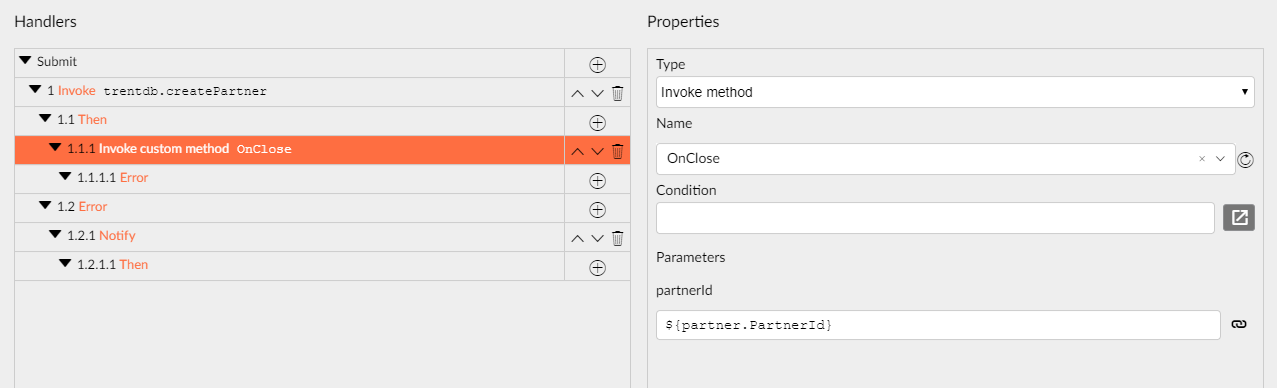
Task: Add handler to Submit row
Action: [x=597, y=65]
